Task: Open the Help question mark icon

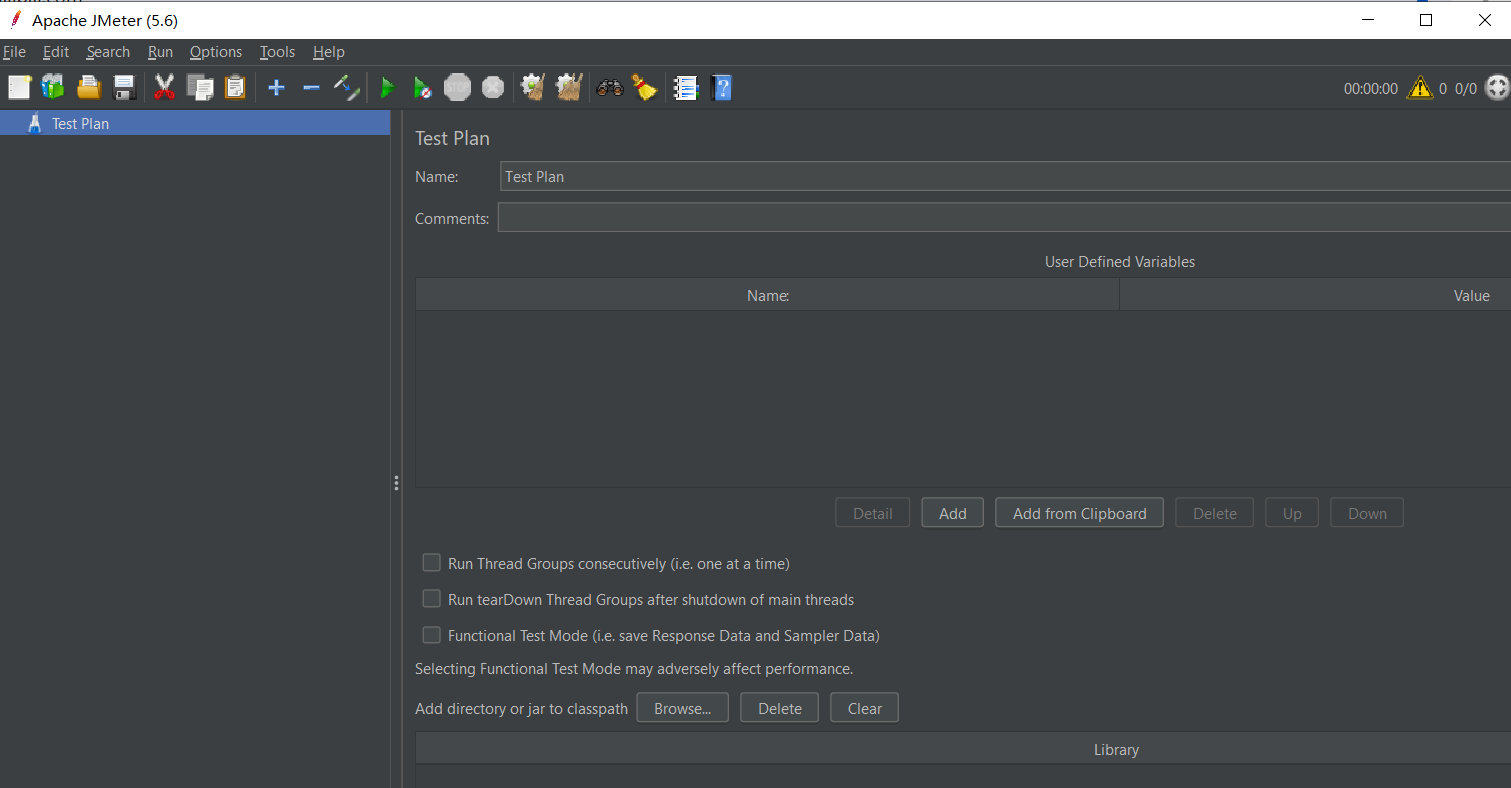Action: tap(721, 88)
